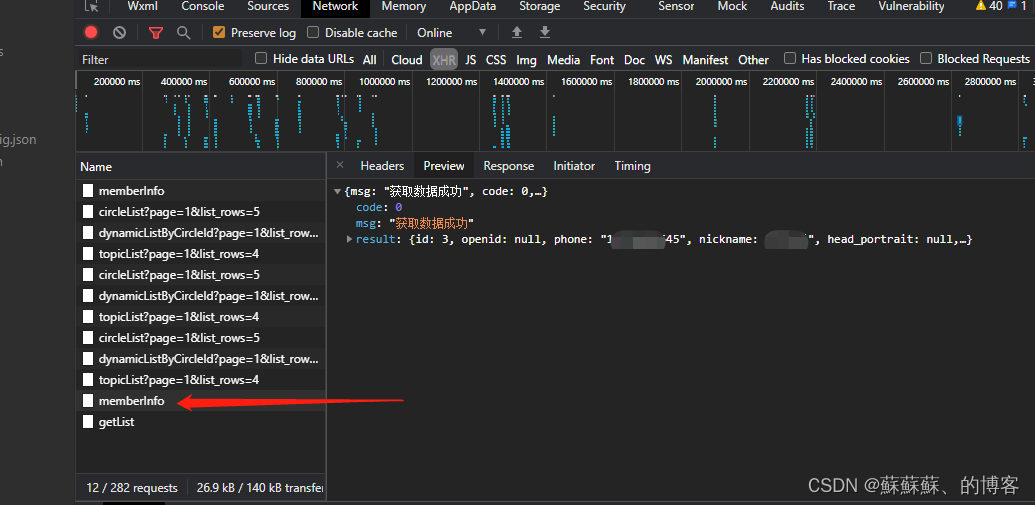Image resolution: width=1035 pixels, height=505 pixels.
Task: Switch to the Vulnerability tab
Action: click(911, 7)
